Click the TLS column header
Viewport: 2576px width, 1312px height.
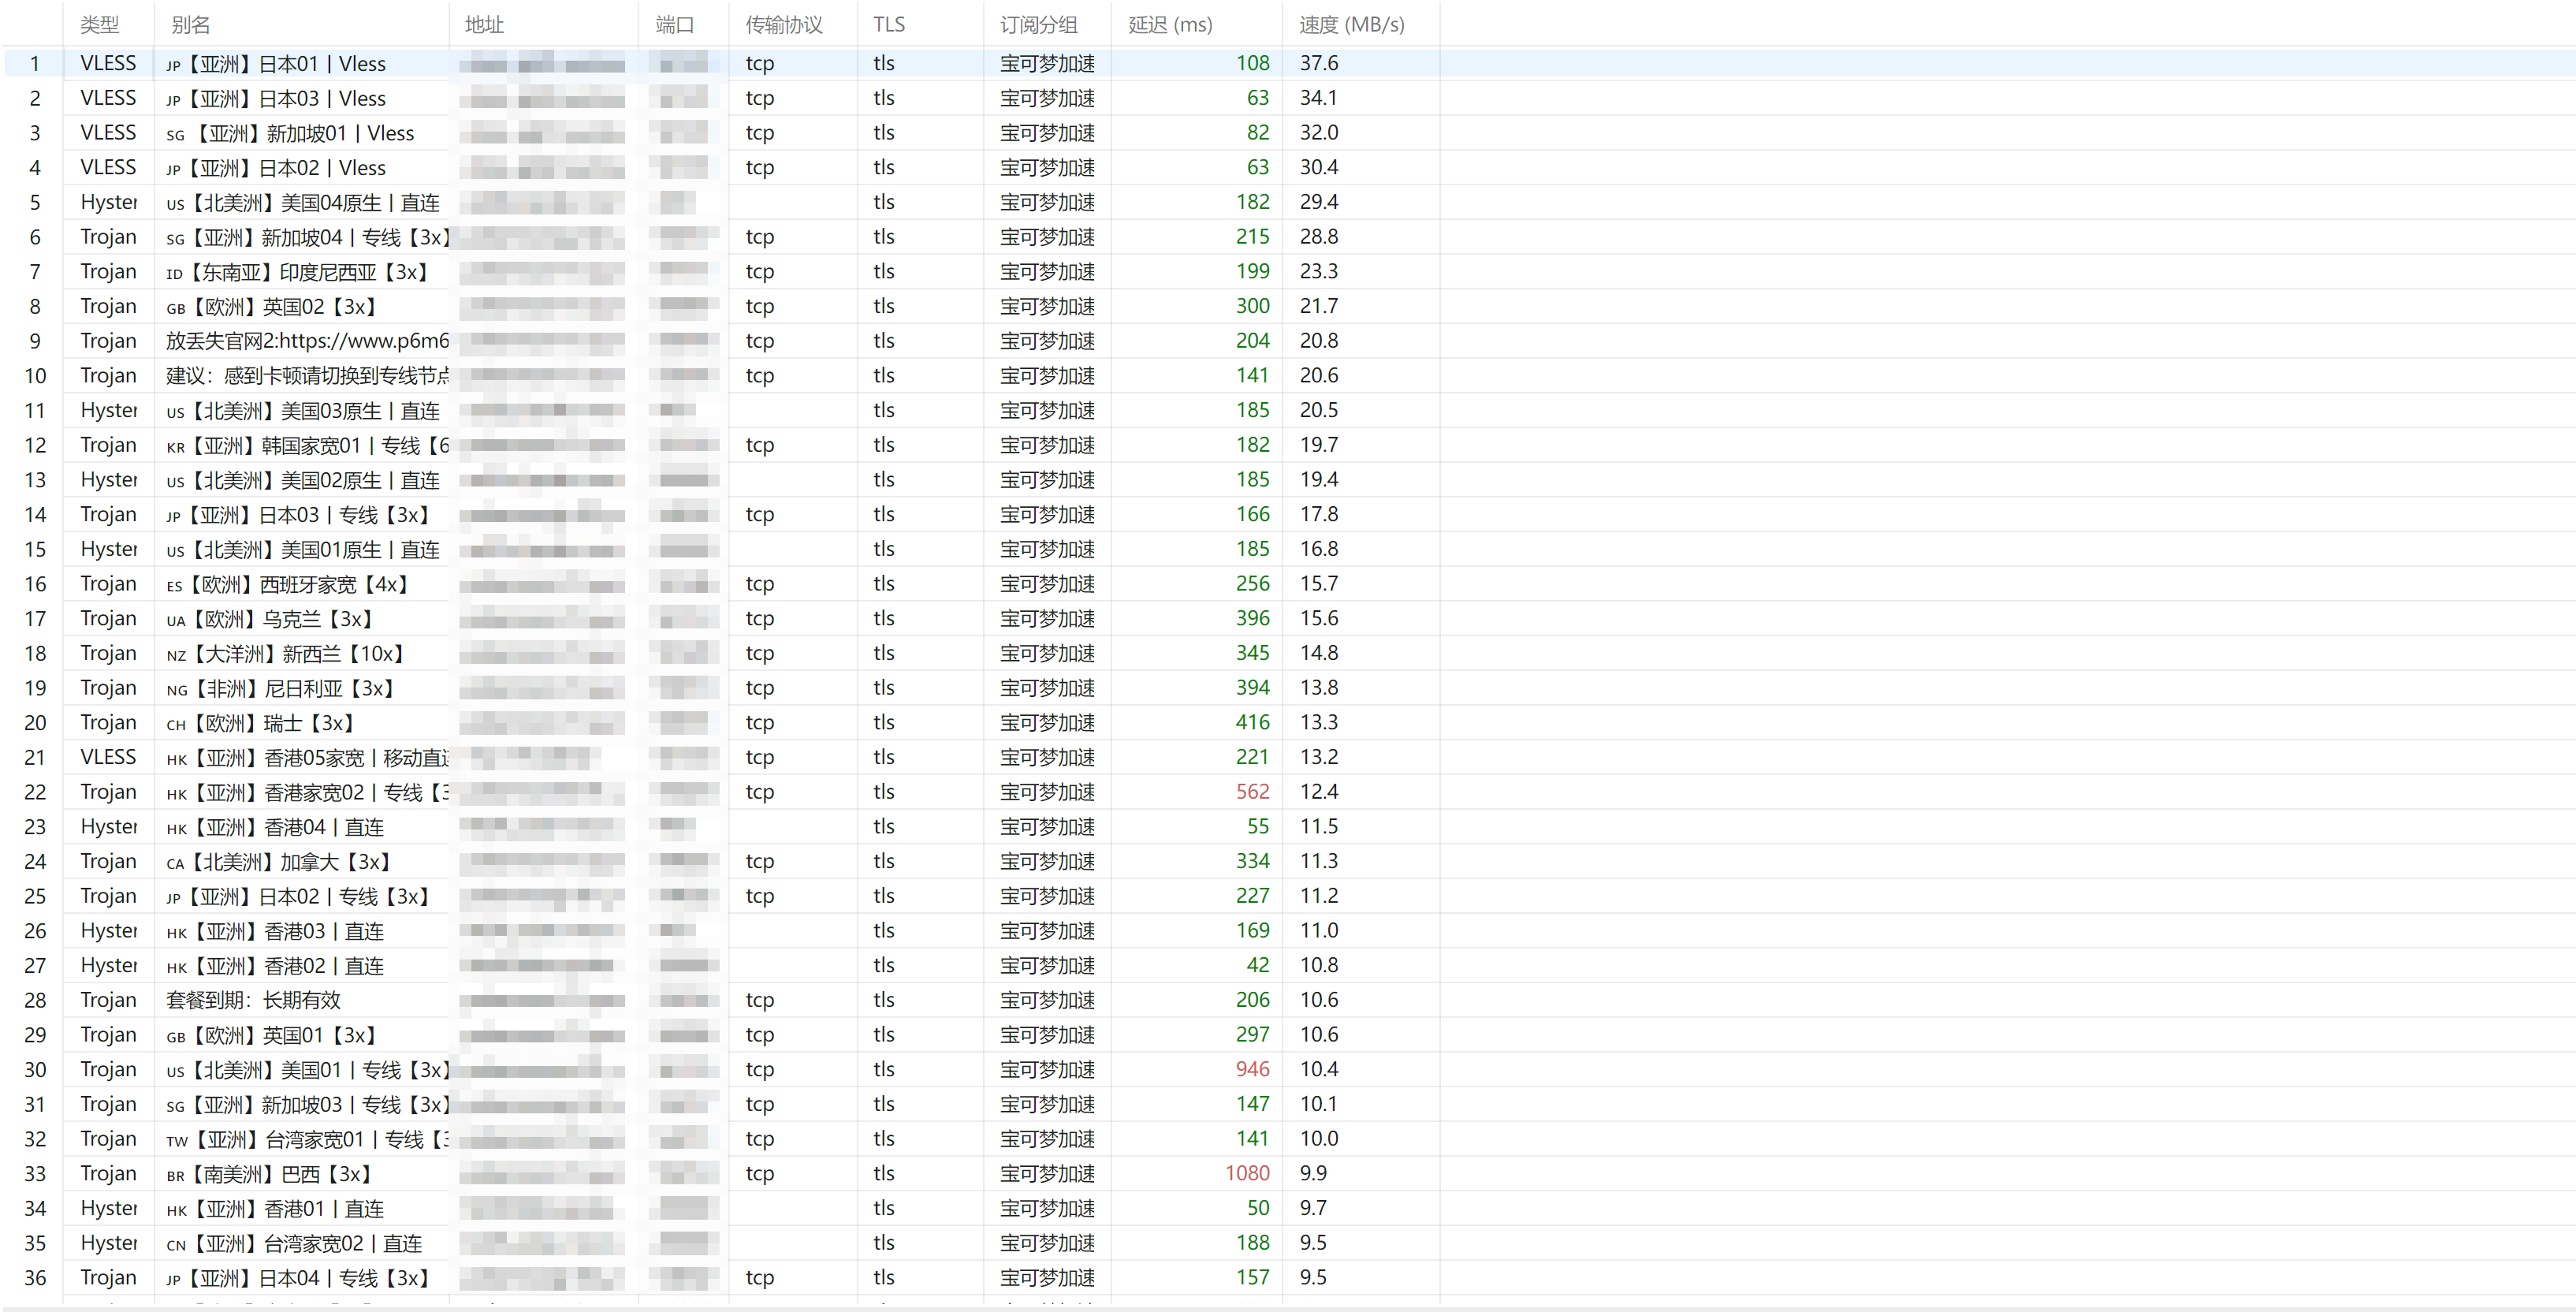click(x=920, y=24)
